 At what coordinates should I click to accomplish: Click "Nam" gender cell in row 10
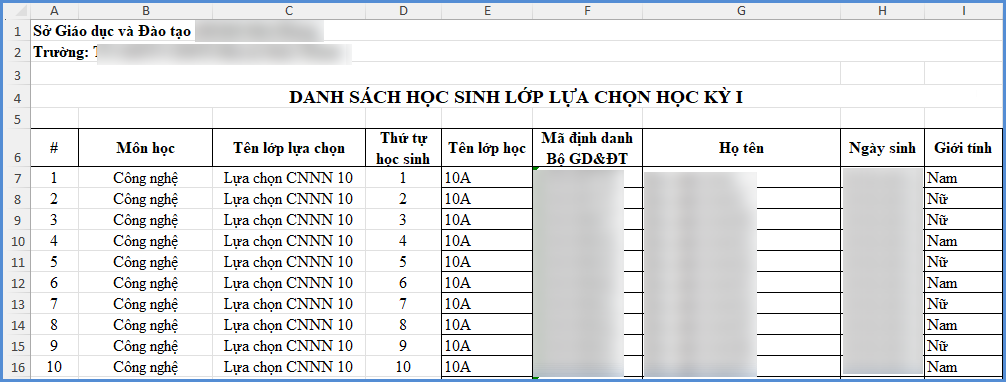point(964,241)
